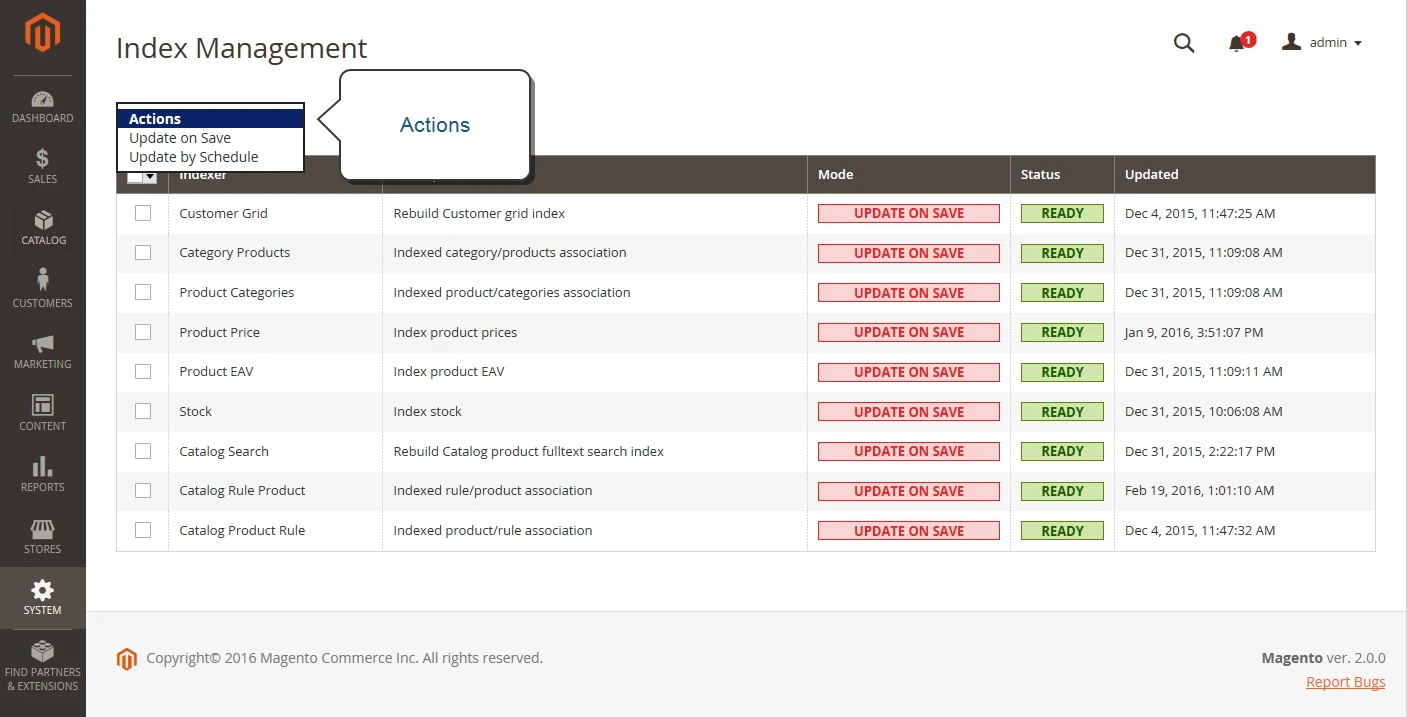Choose Update by Schedule option

(194, 157)
